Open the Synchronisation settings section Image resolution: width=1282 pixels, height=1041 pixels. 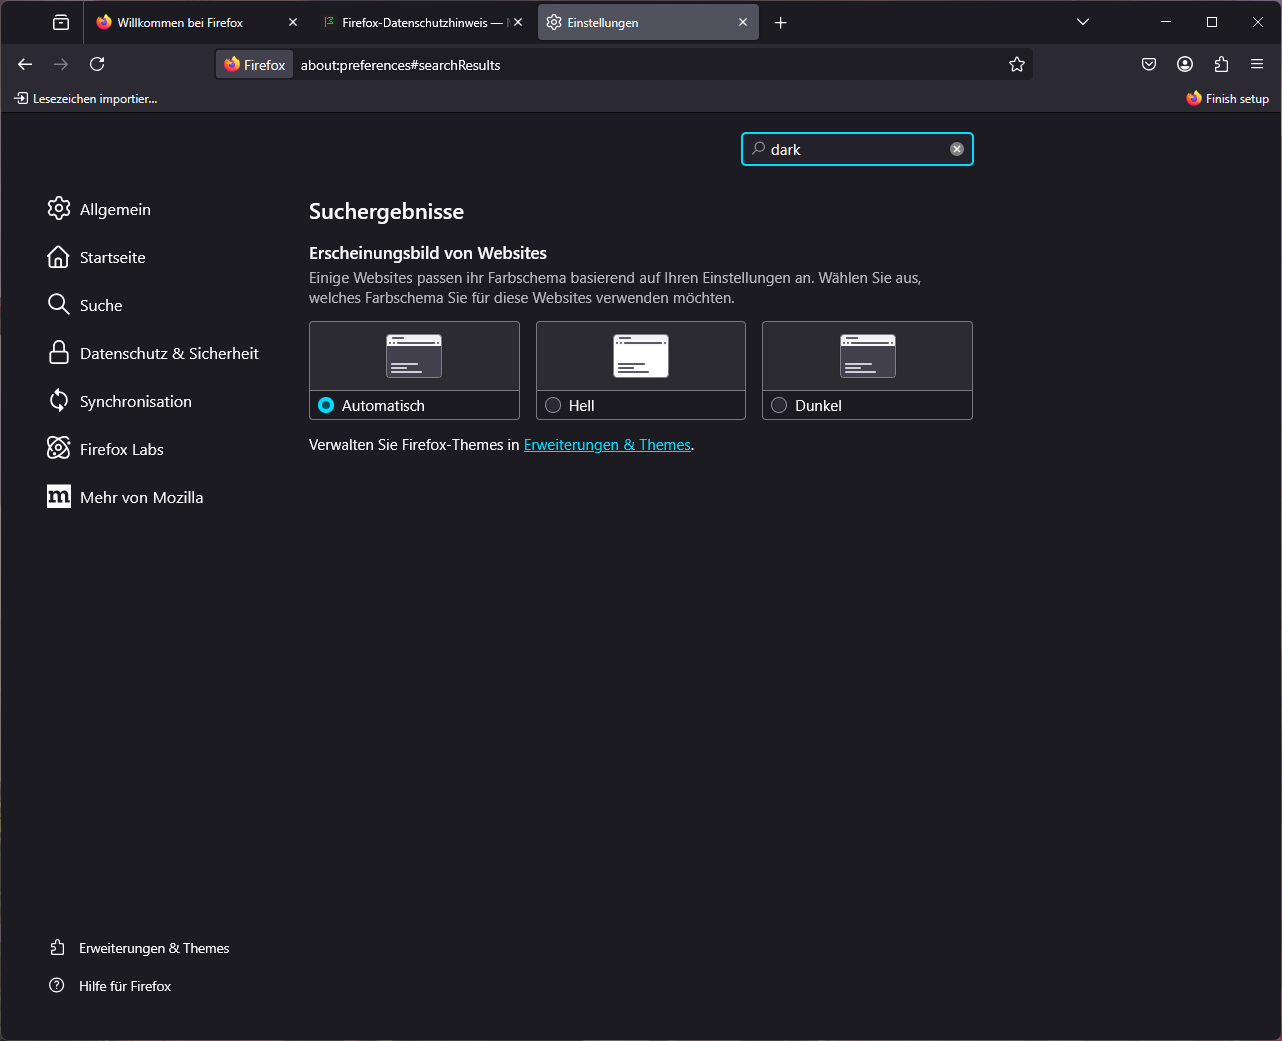click(x=136, y=401)
